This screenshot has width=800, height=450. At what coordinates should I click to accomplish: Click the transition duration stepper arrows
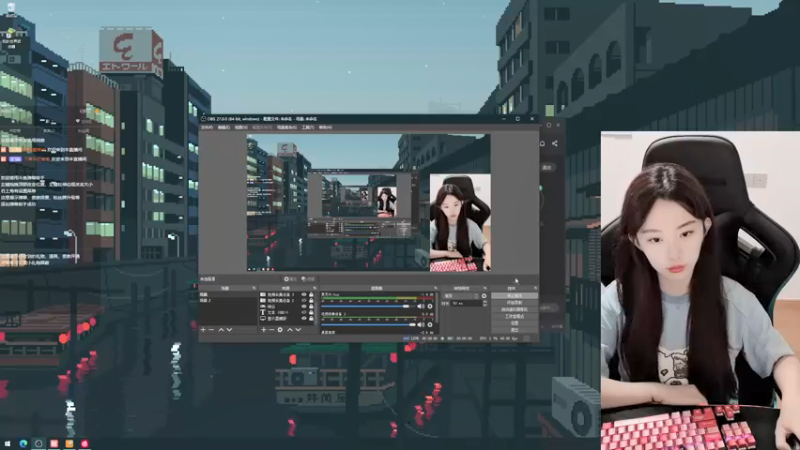point(485,304)
